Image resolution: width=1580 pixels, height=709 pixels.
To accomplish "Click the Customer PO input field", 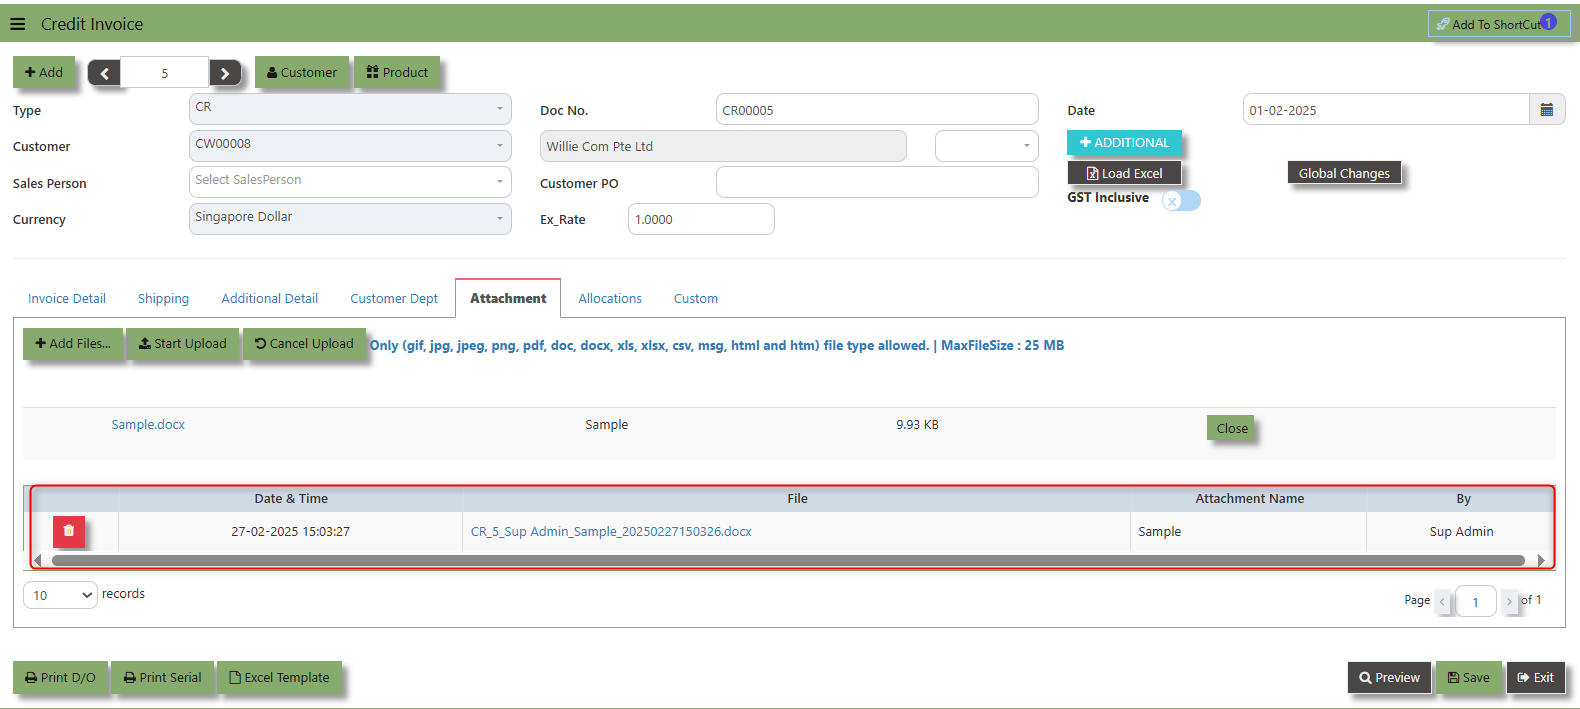I will [x=877, y=182].
